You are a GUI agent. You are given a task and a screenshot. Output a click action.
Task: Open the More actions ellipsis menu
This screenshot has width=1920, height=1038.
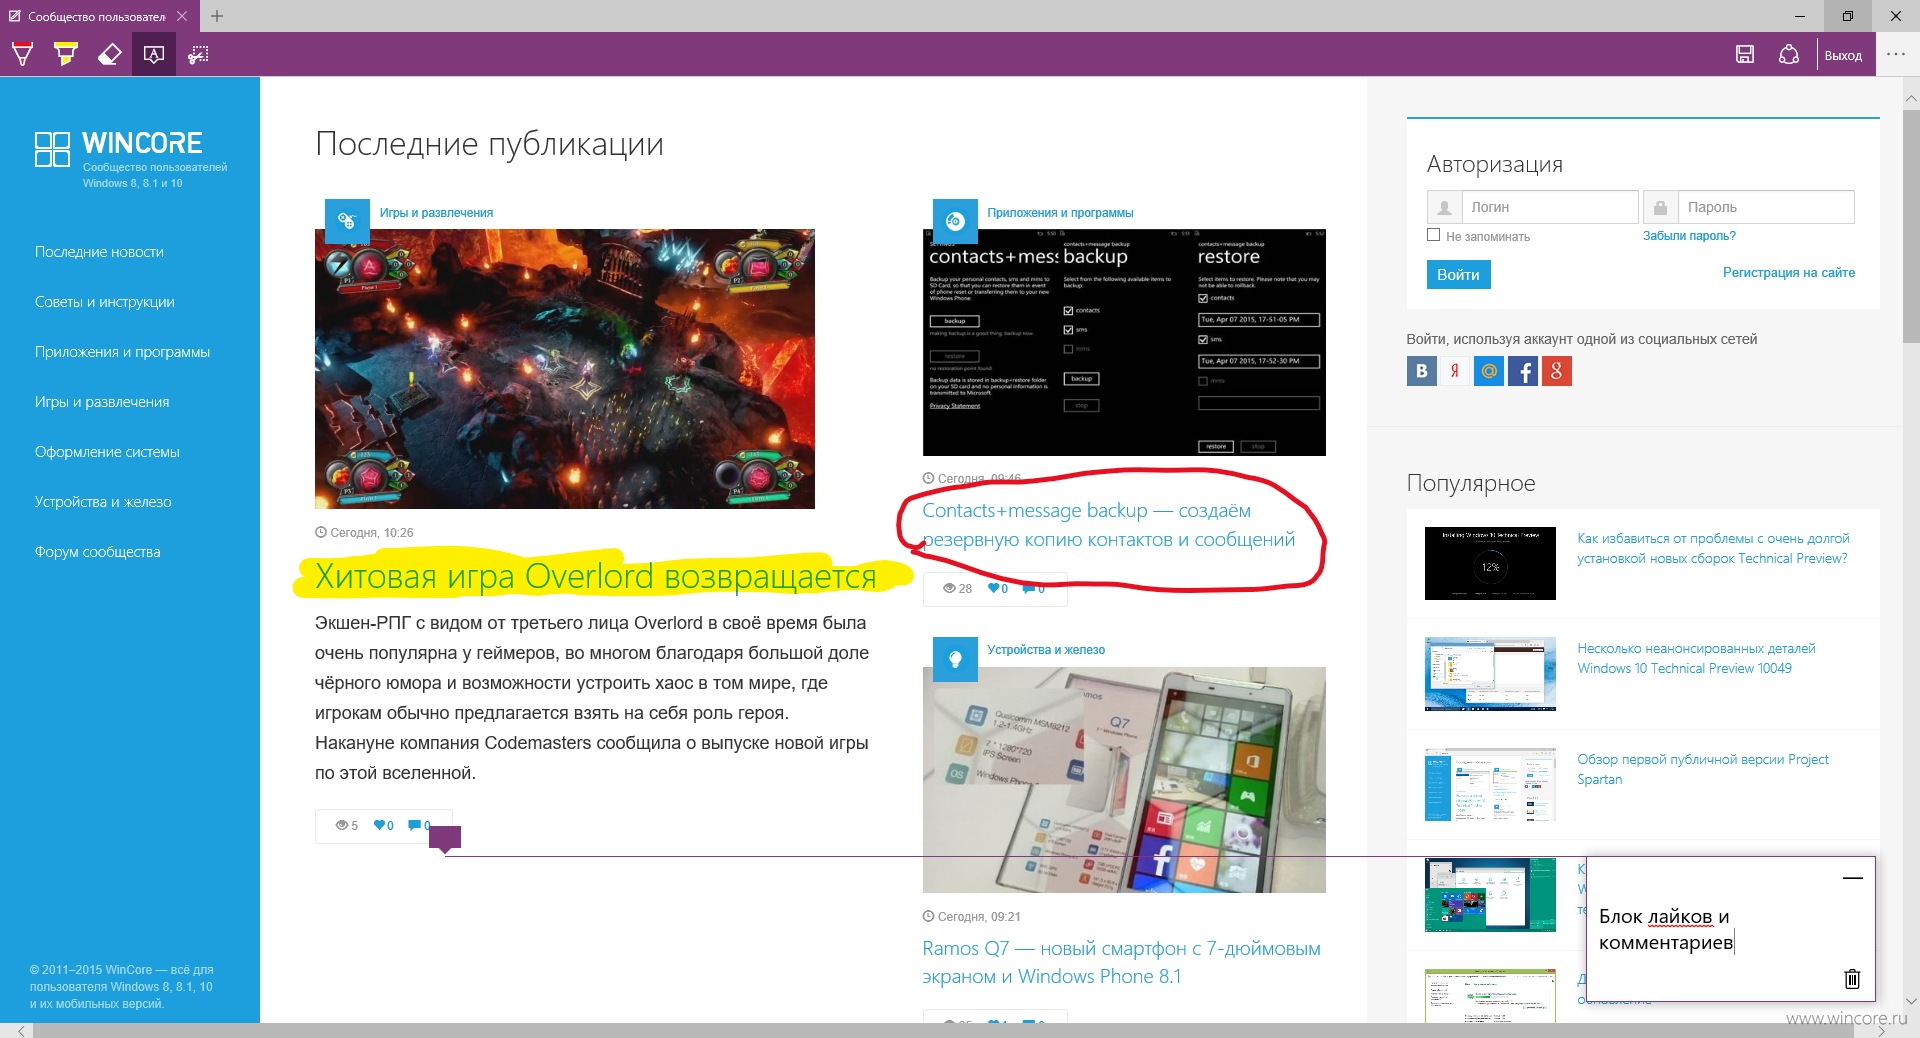[1896, 55]
